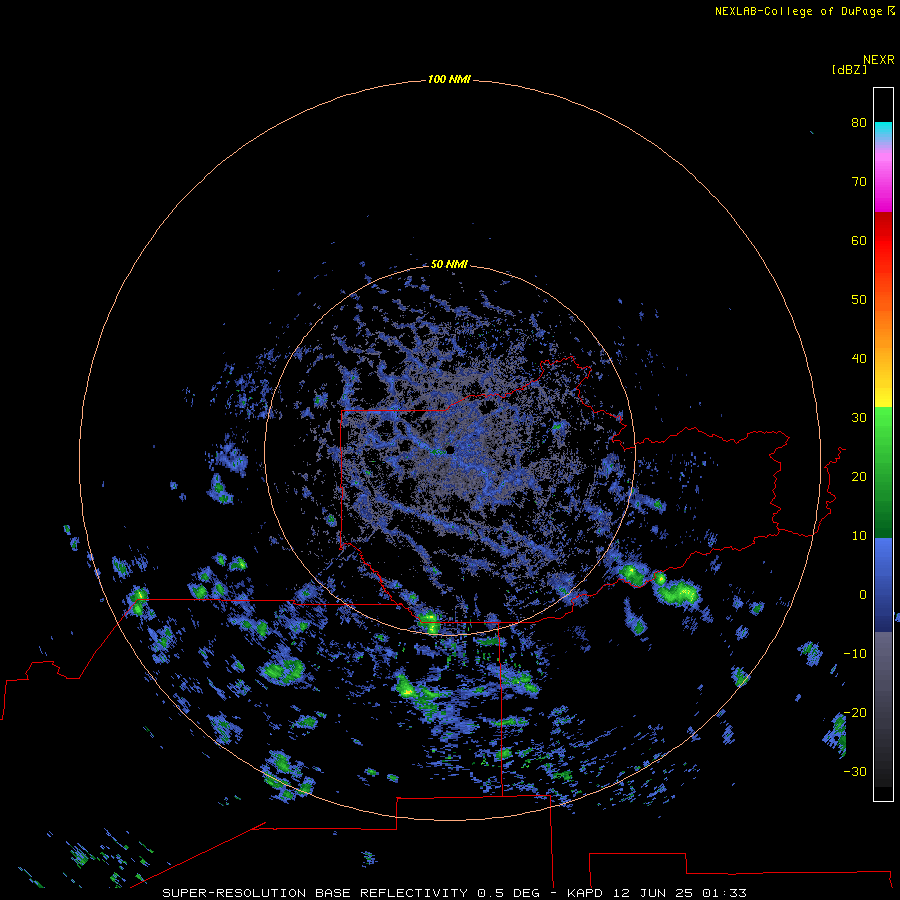Click the cyan top band of colorbar
900x900 pixels.
coord(883,130)
